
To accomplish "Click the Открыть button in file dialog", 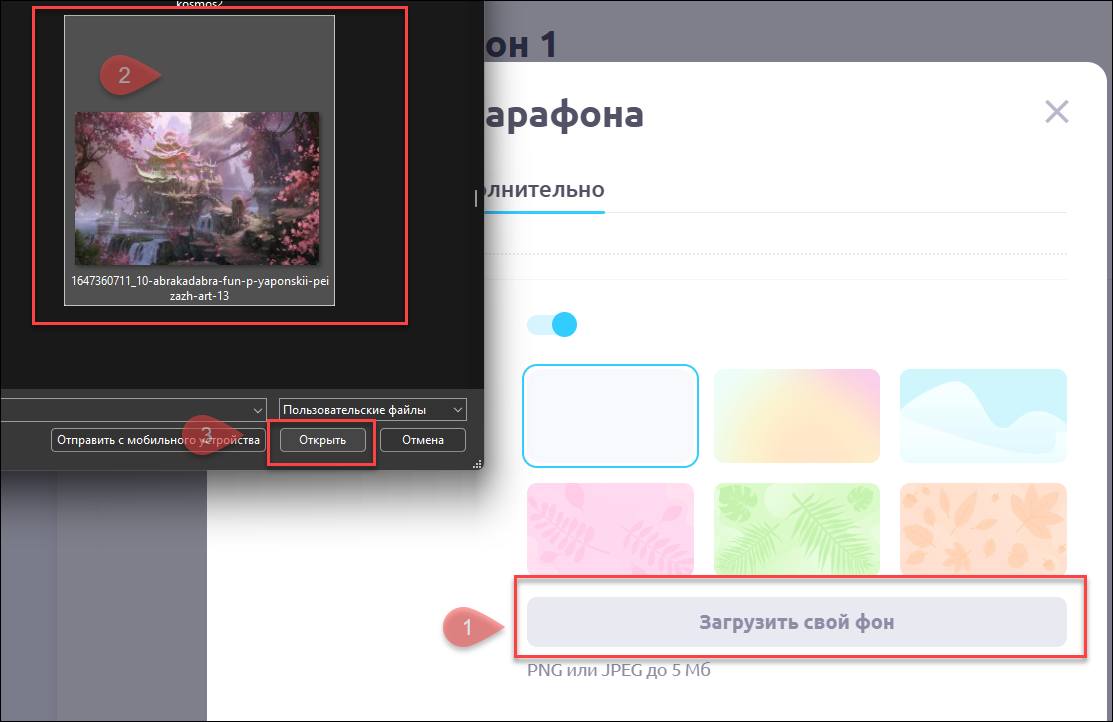I will [322, 440].
